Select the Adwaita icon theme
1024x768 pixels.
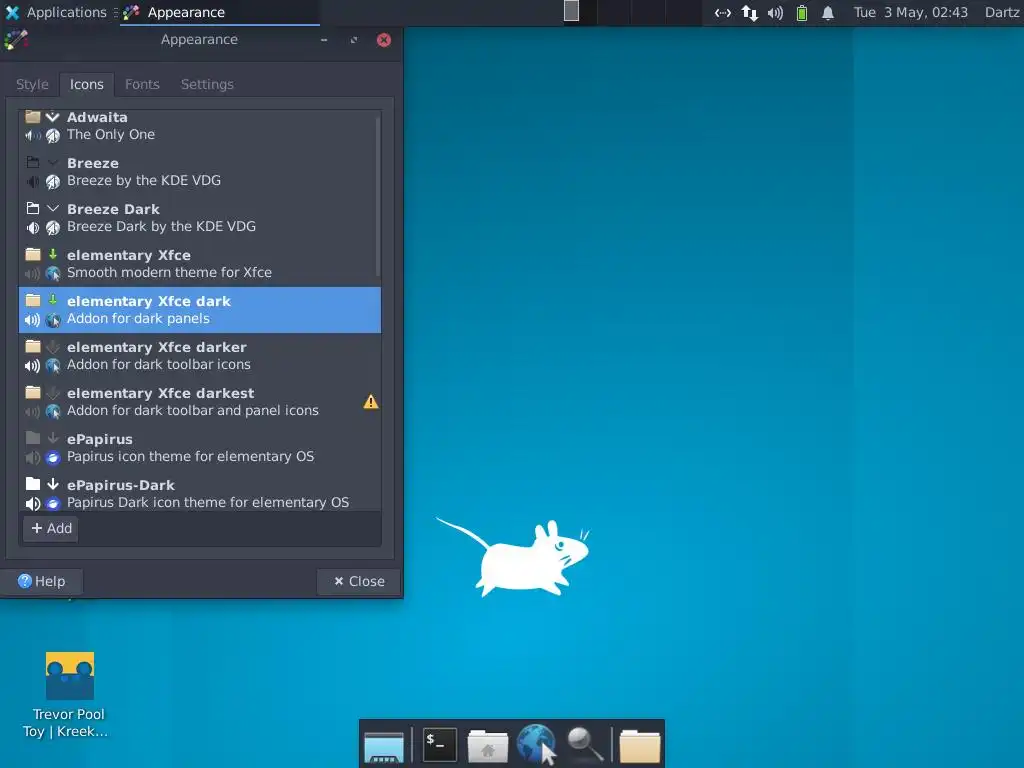(x=199, y=126)
